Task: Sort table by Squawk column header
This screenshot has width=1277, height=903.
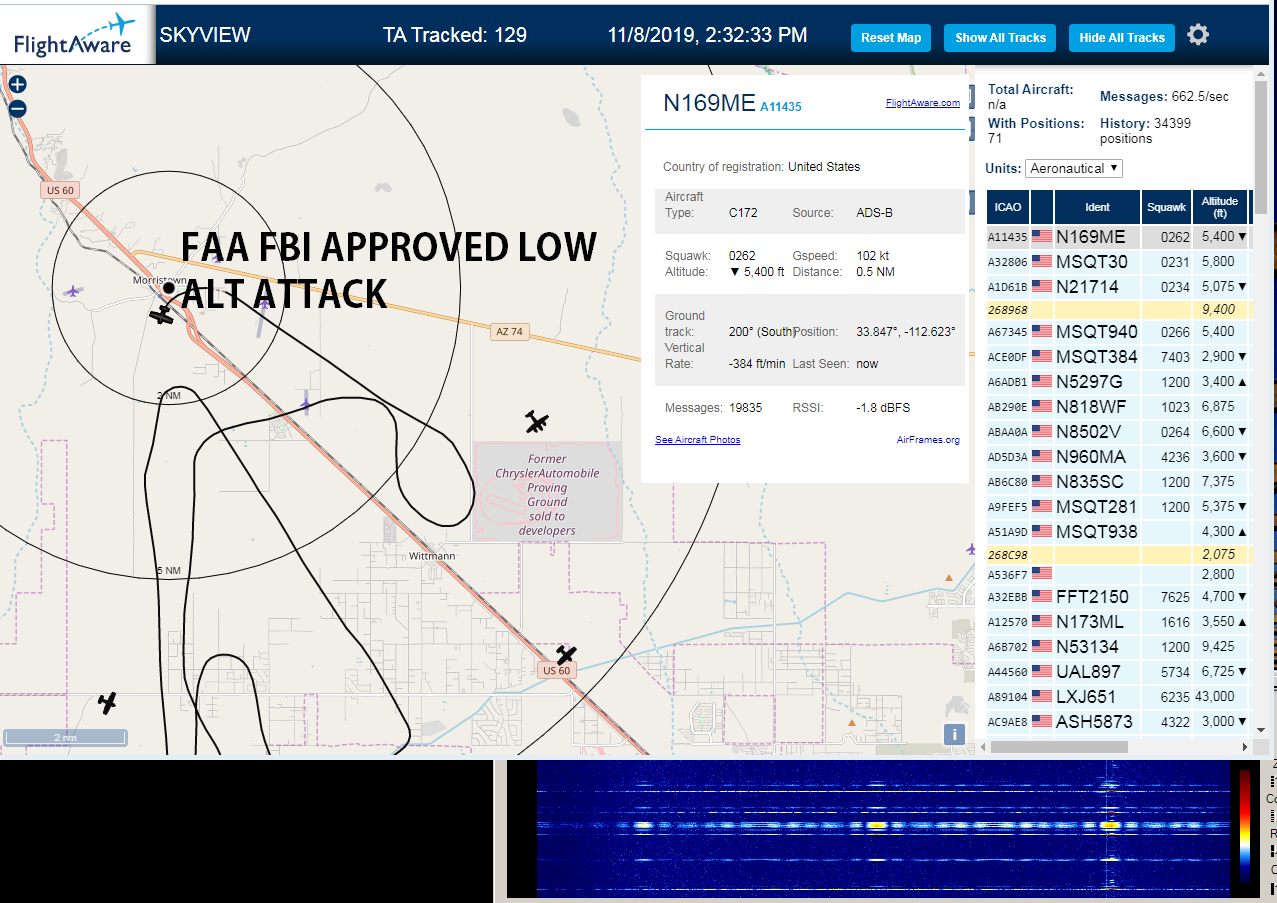Action: pyautogui.click(x=1167, y=207)
